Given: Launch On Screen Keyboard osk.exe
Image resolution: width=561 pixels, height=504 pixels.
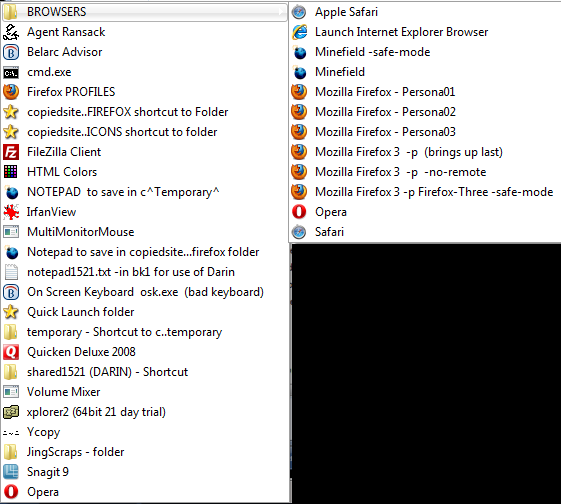Looking at the screenshot, I should [x=145, y=292].
